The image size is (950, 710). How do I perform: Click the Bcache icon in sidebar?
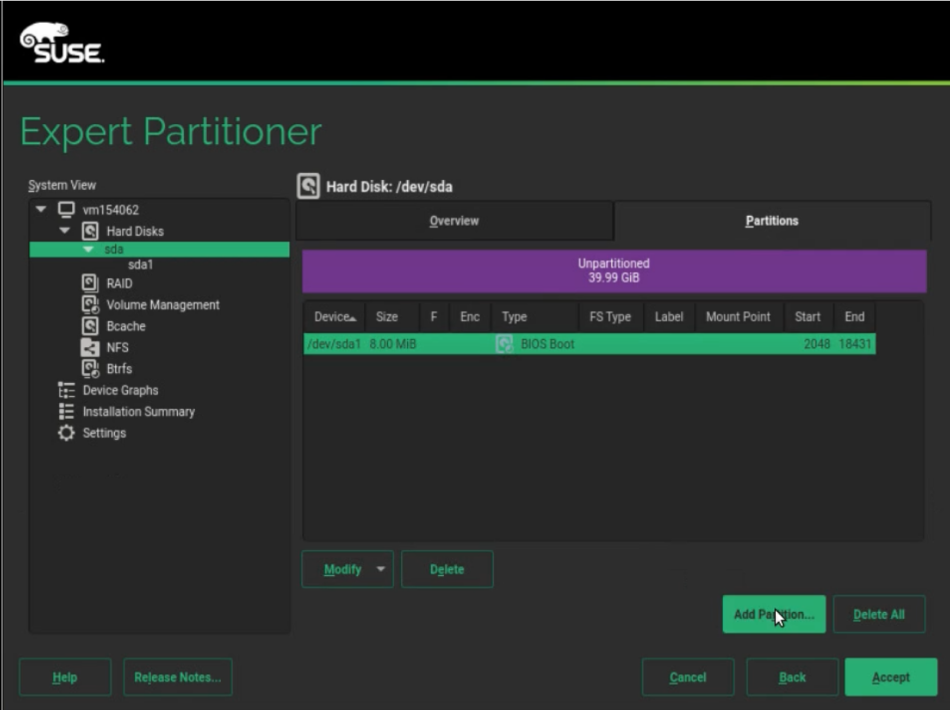coord(90,326)
